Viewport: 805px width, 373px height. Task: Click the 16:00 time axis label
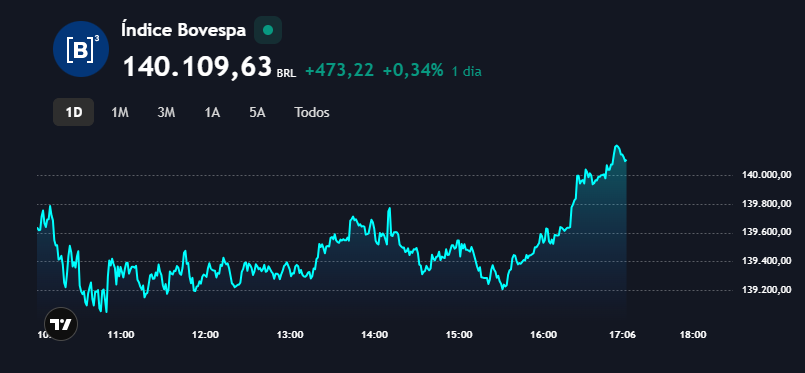[x=544, y=335]
